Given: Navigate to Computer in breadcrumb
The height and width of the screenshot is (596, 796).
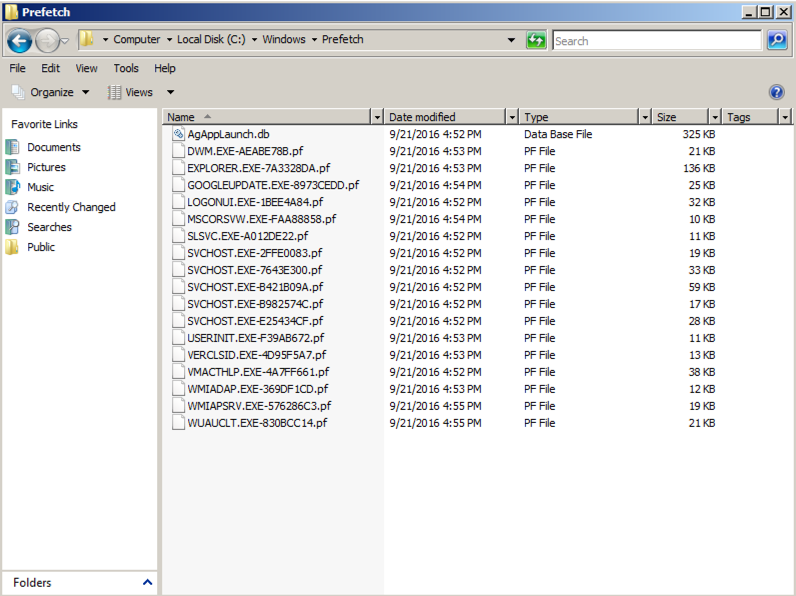Looking at the screenshot, I should click(137, 39).
